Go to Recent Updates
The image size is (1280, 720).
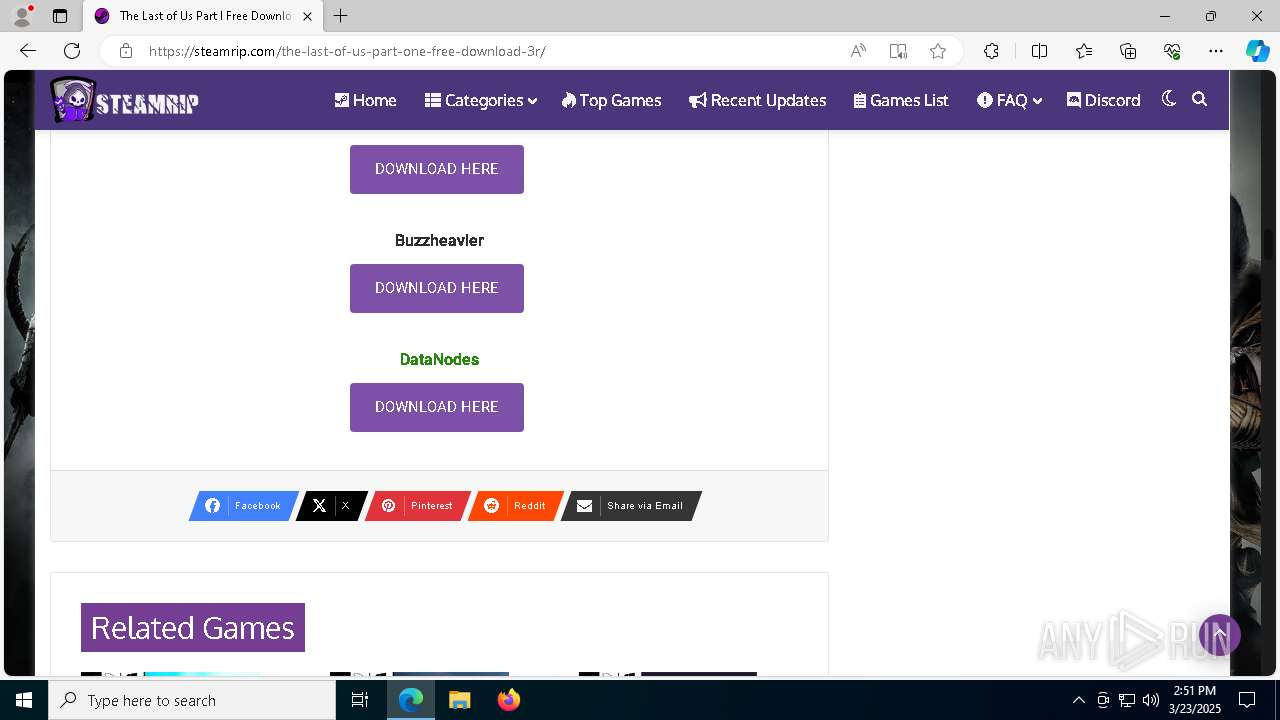(x=757, y=100)
